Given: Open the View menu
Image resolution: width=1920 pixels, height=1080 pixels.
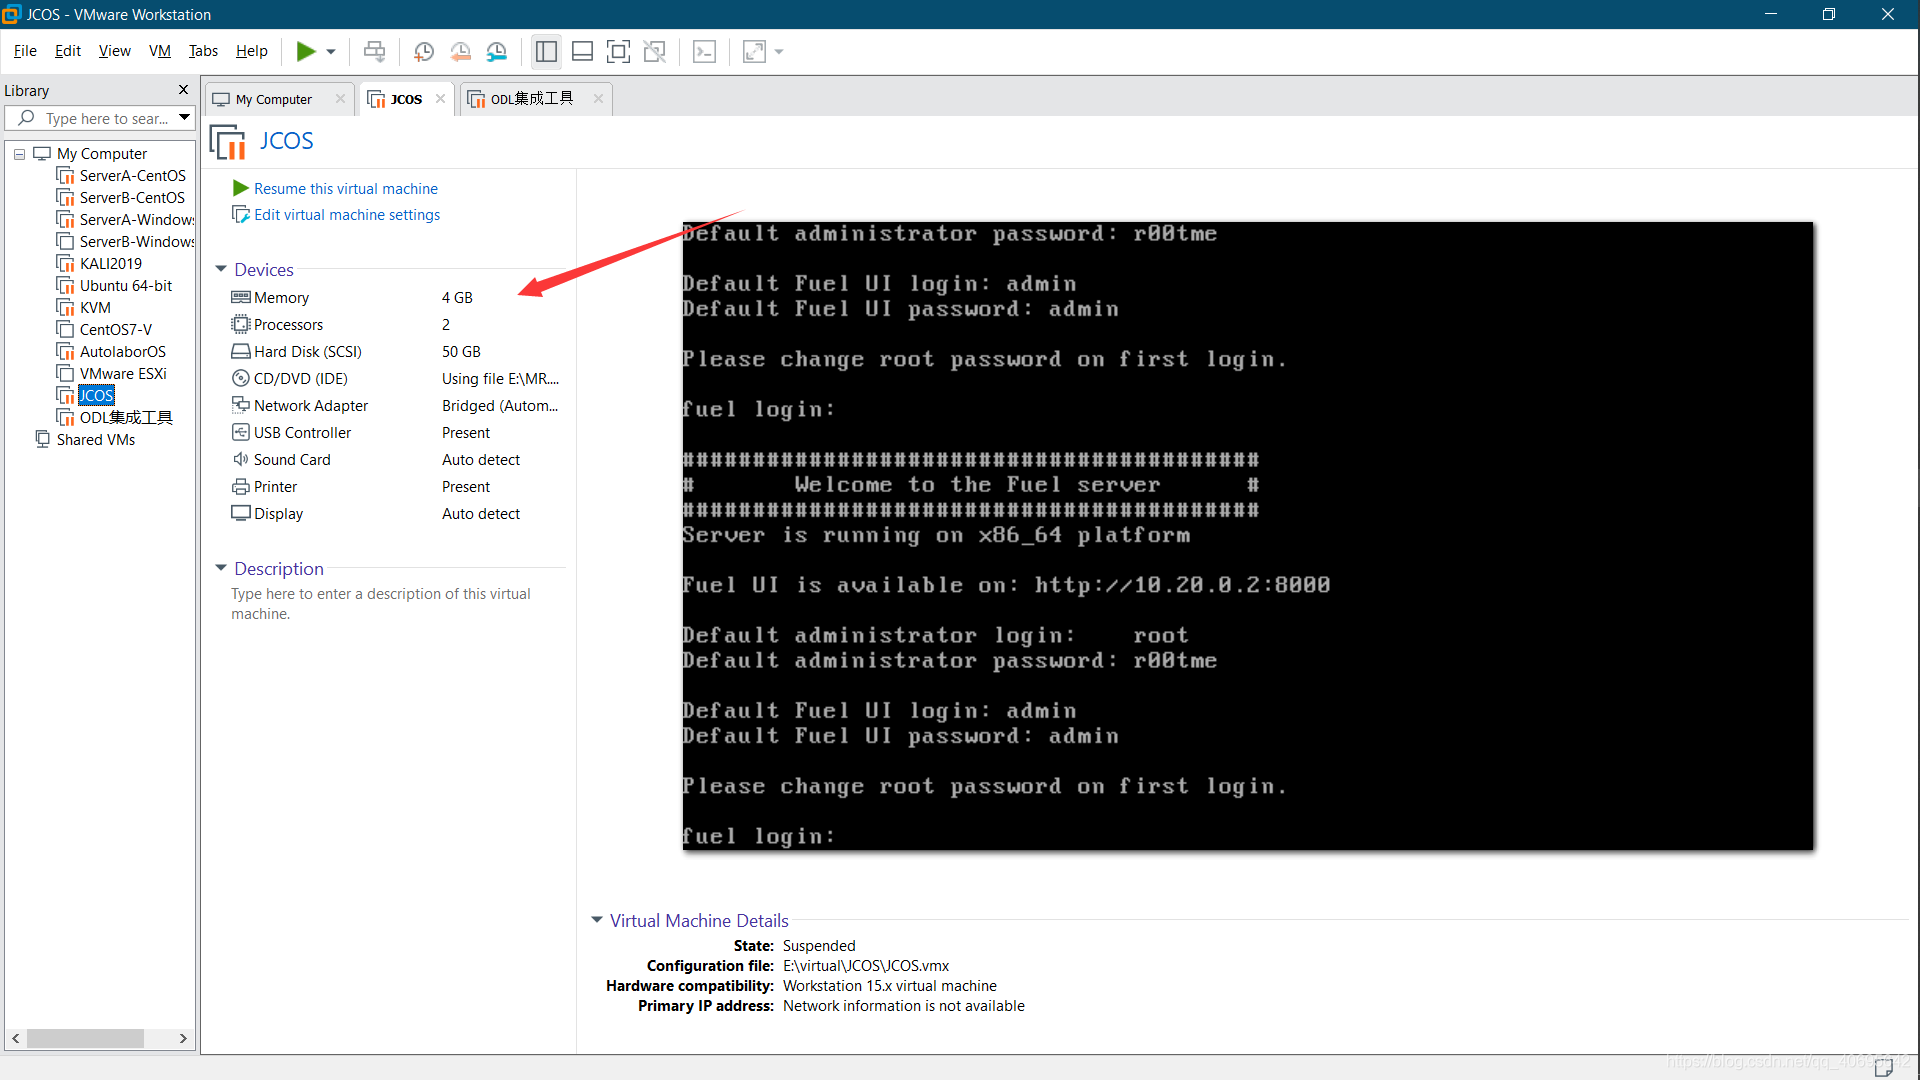Looking at the screenshot, I should coord(114,51).
